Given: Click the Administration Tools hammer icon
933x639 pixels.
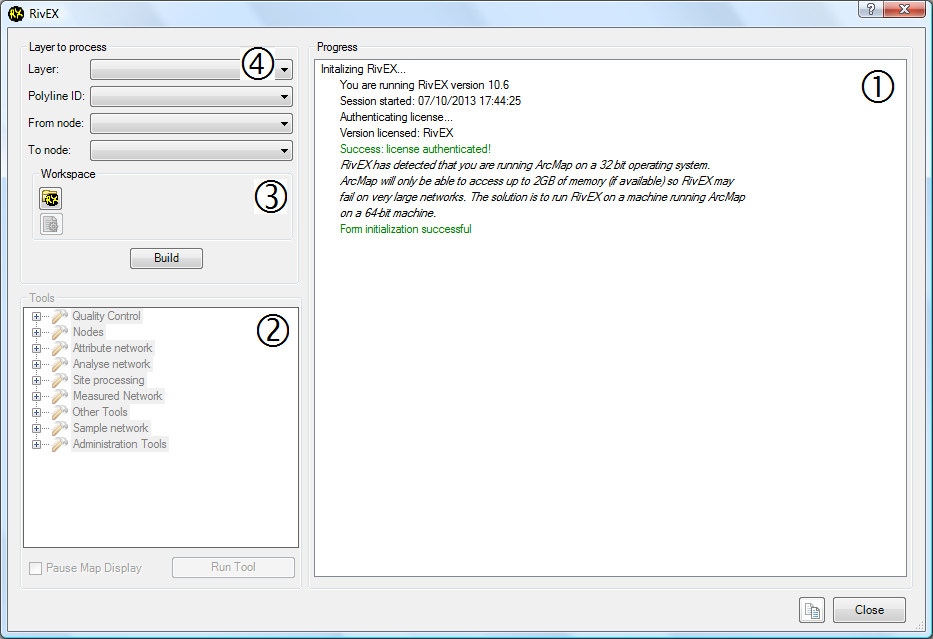Looking at the screenshot, I should tap(60, 444).
